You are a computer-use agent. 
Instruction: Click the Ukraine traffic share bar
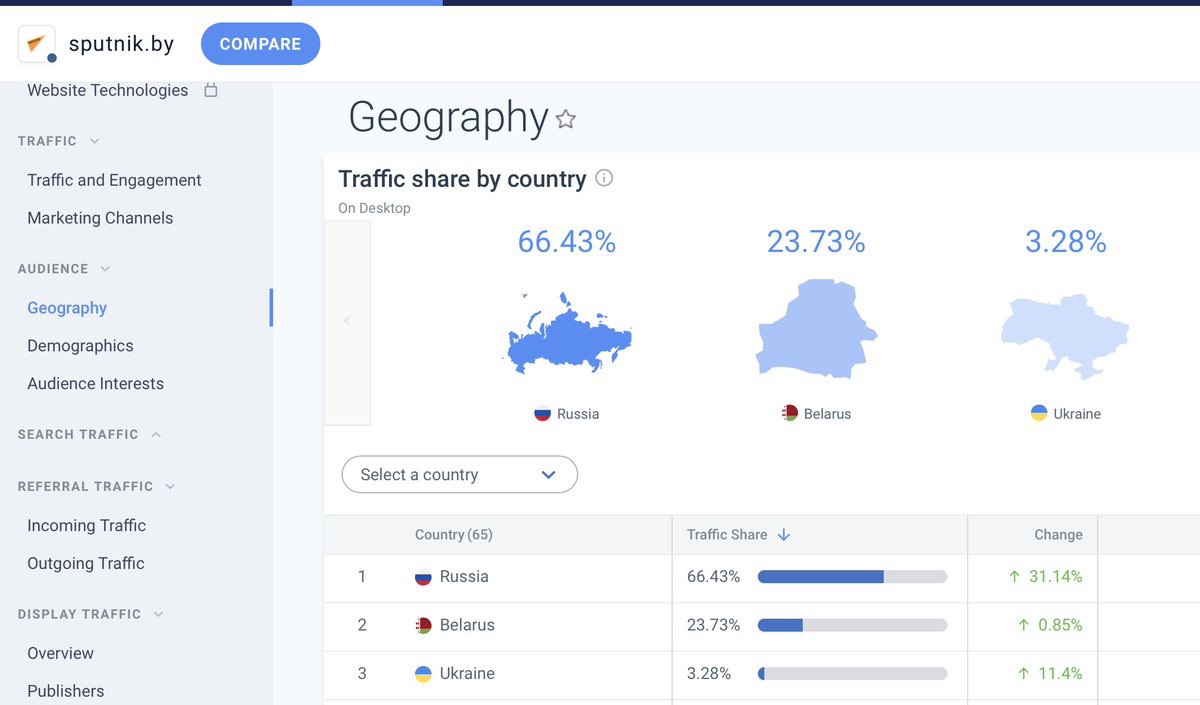[x=852, y=674]
